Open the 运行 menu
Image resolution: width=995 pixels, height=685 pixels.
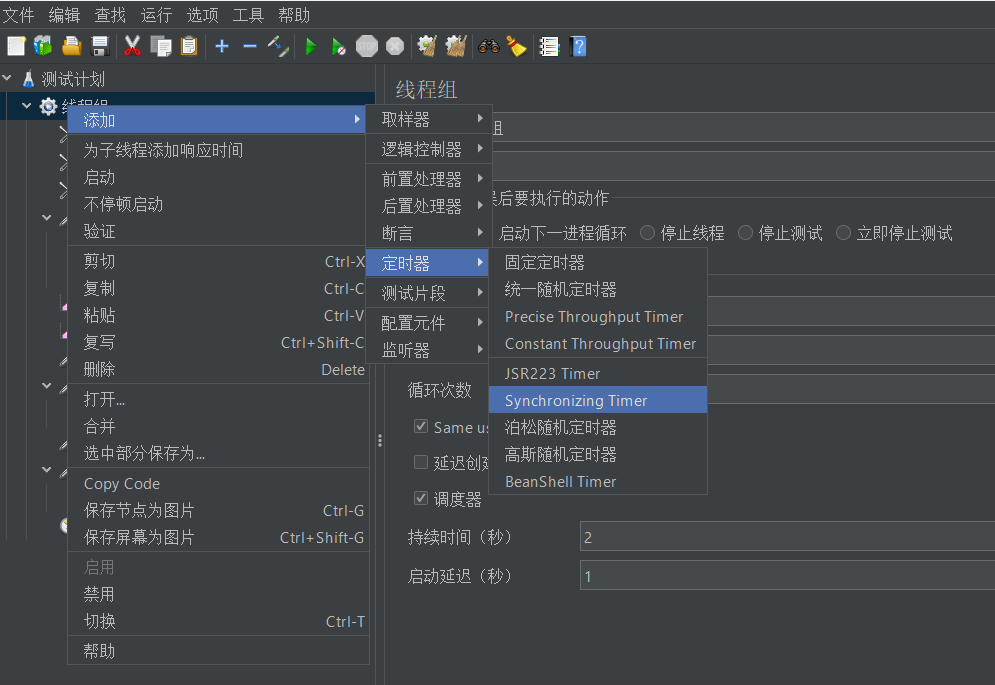[x=156, y=15]
